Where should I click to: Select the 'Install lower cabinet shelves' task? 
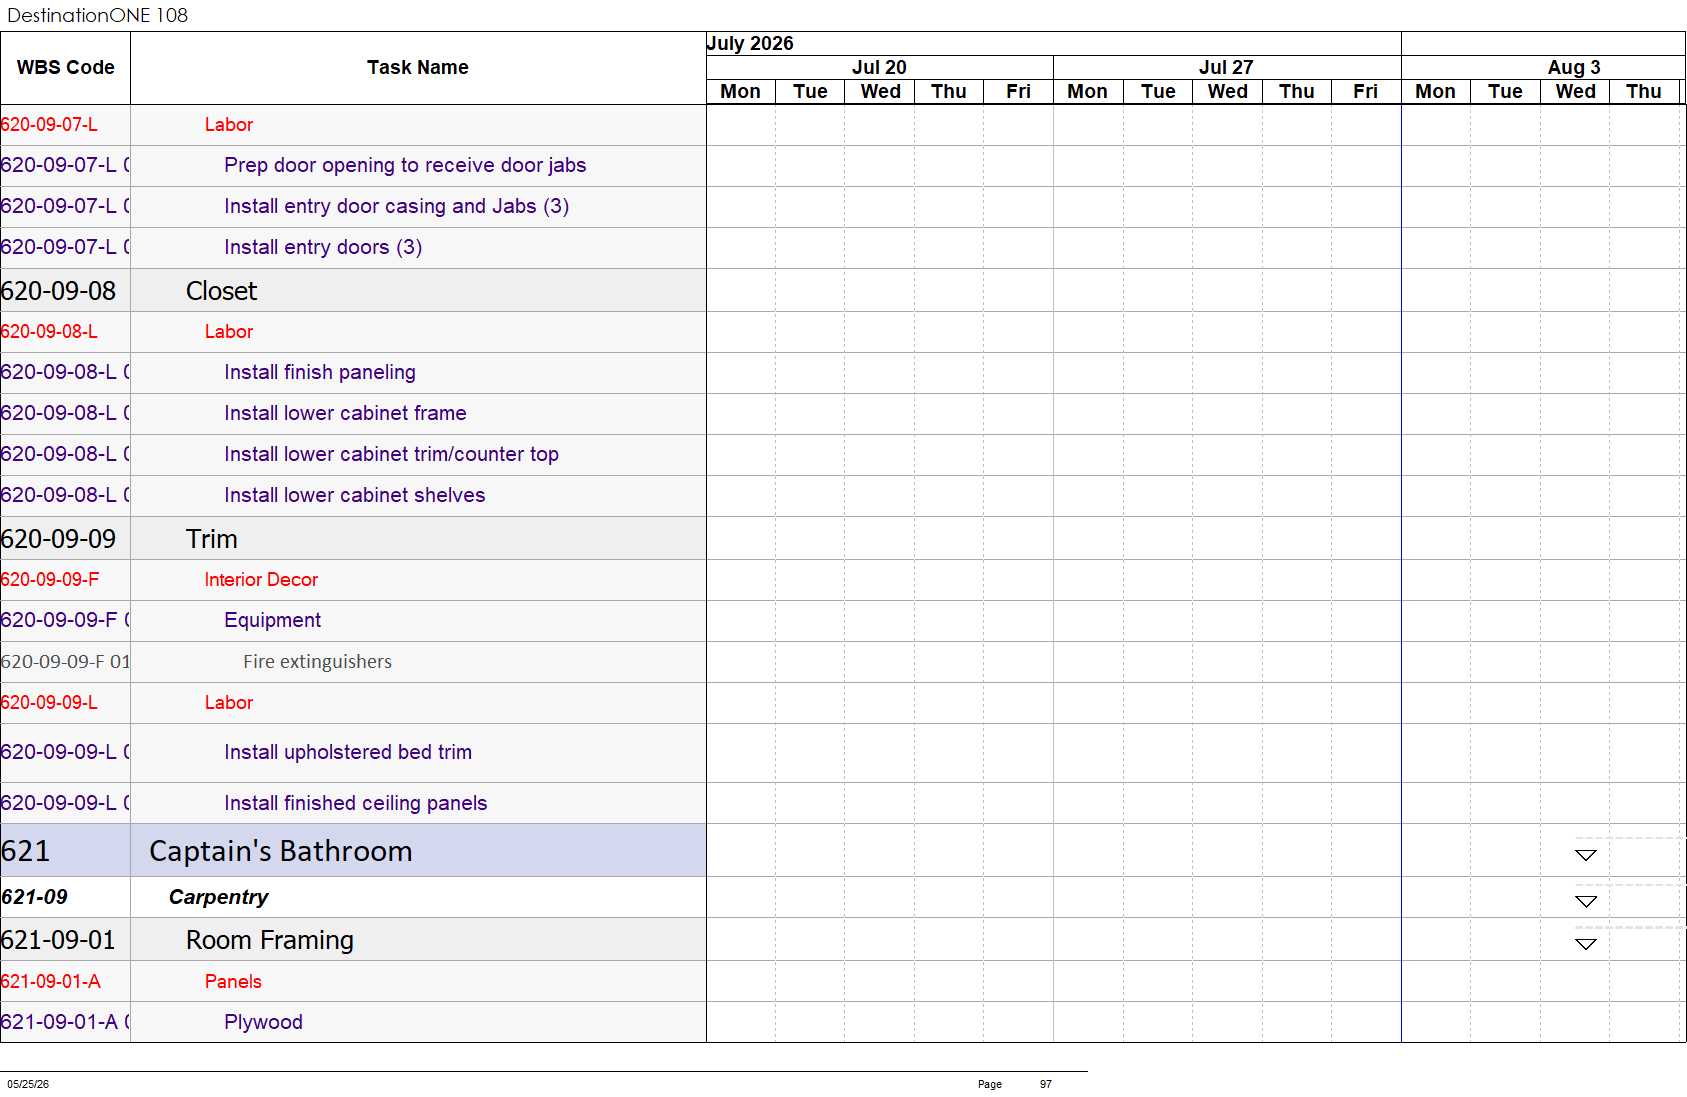click(354, 495)
